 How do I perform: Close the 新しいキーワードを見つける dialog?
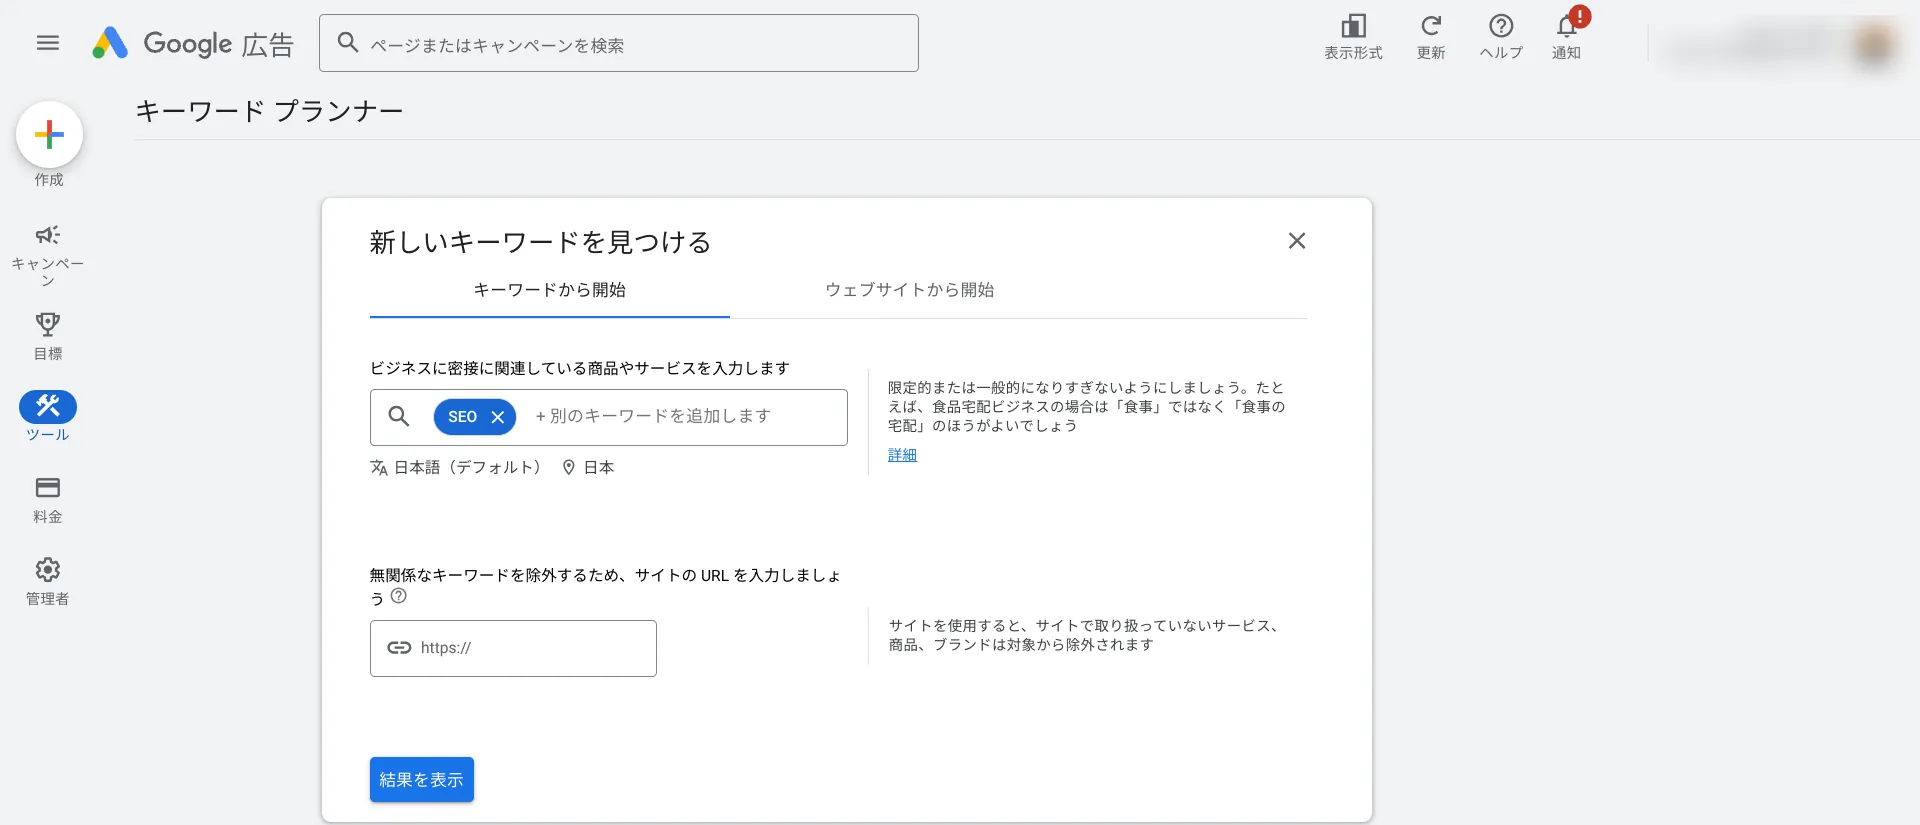point(1297,241)
